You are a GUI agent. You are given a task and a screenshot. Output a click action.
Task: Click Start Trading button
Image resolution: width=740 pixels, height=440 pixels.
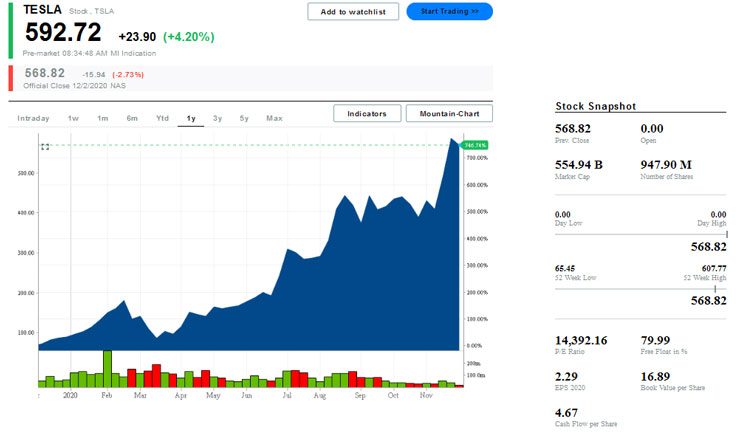[x=449, y=11]
